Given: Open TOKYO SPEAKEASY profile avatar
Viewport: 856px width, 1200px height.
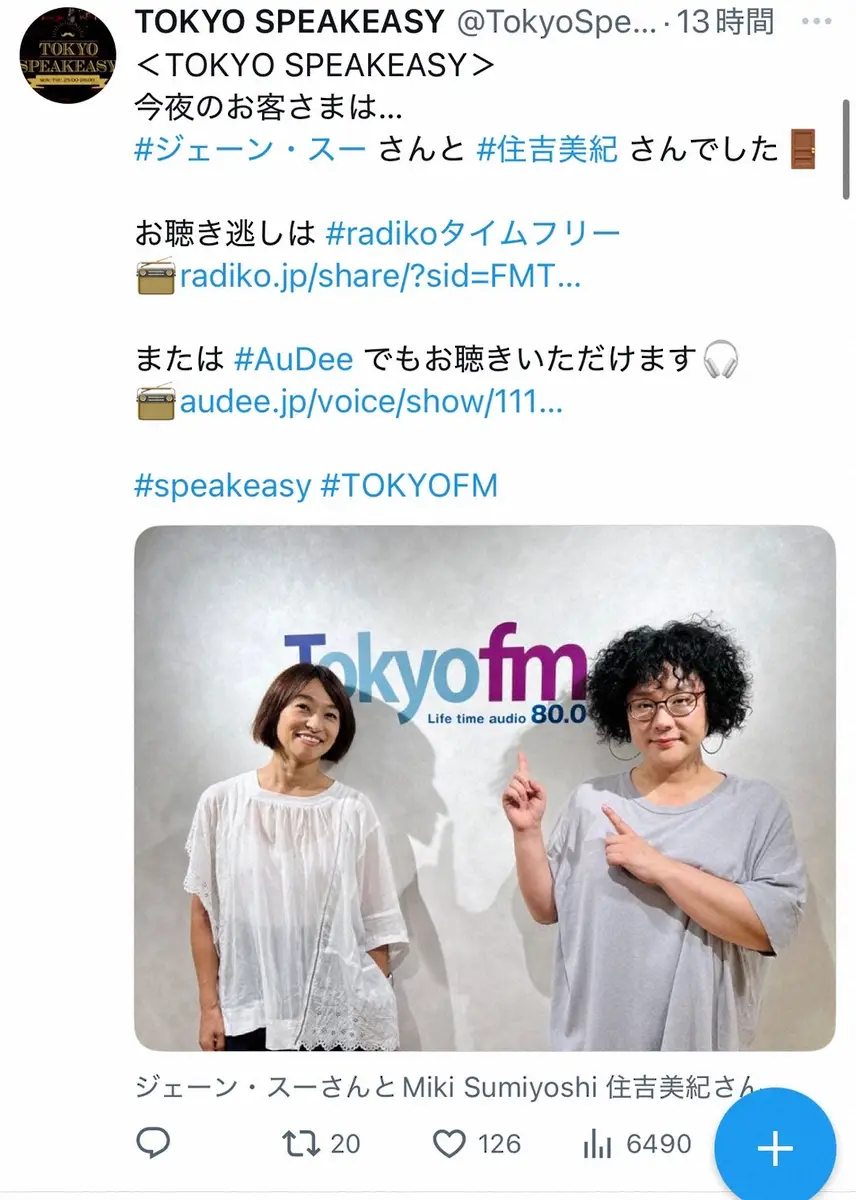Looking at the screenshot, I should [x=68, y=53].
